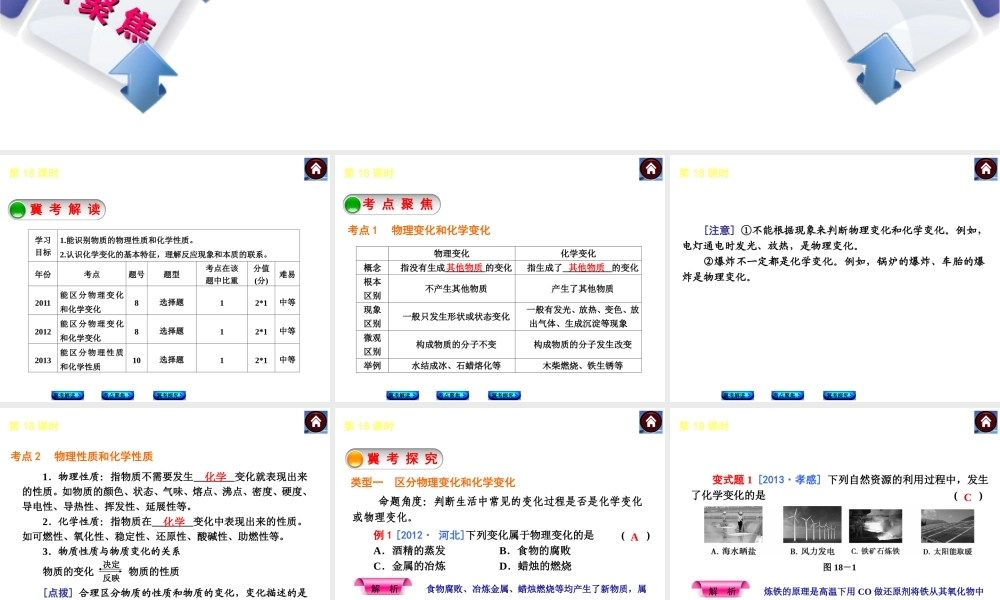The height and width of the screenshot is (600, 1000).
Task: Click 题型 header in exam table
Action: tap(172, 274)
